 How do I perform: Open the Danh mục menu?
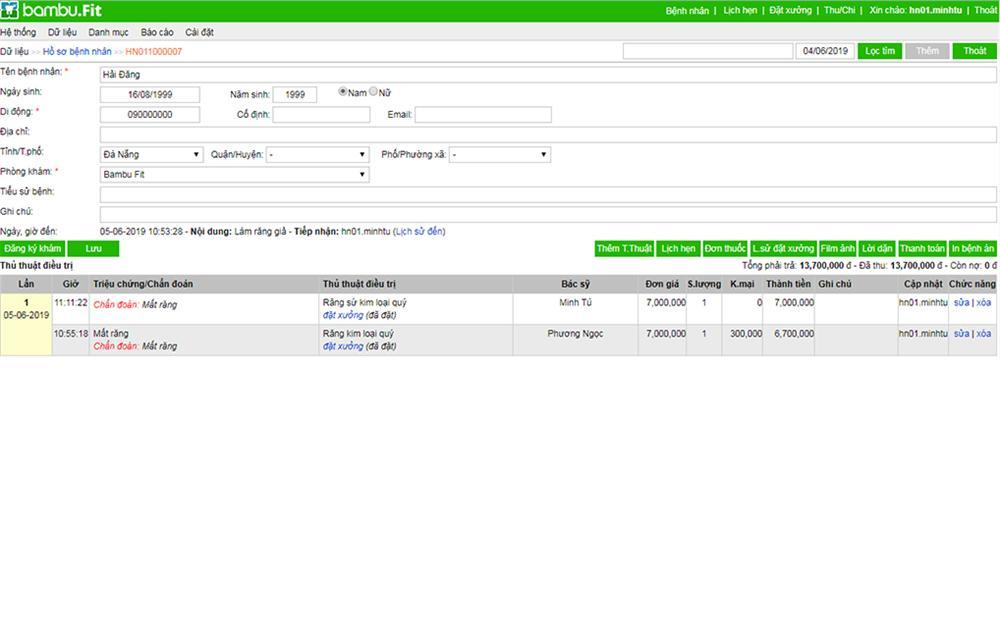108,32
